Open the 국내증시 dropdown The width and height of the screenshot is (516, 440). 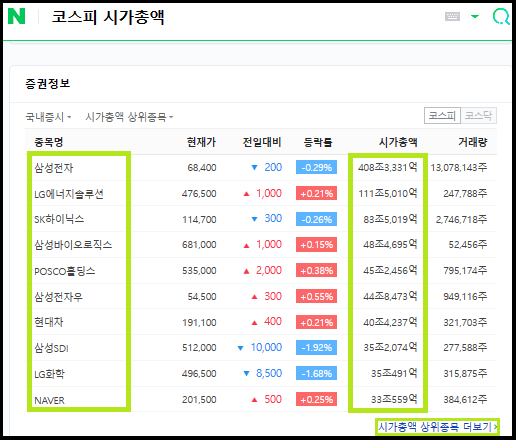(x=48, y=117)
